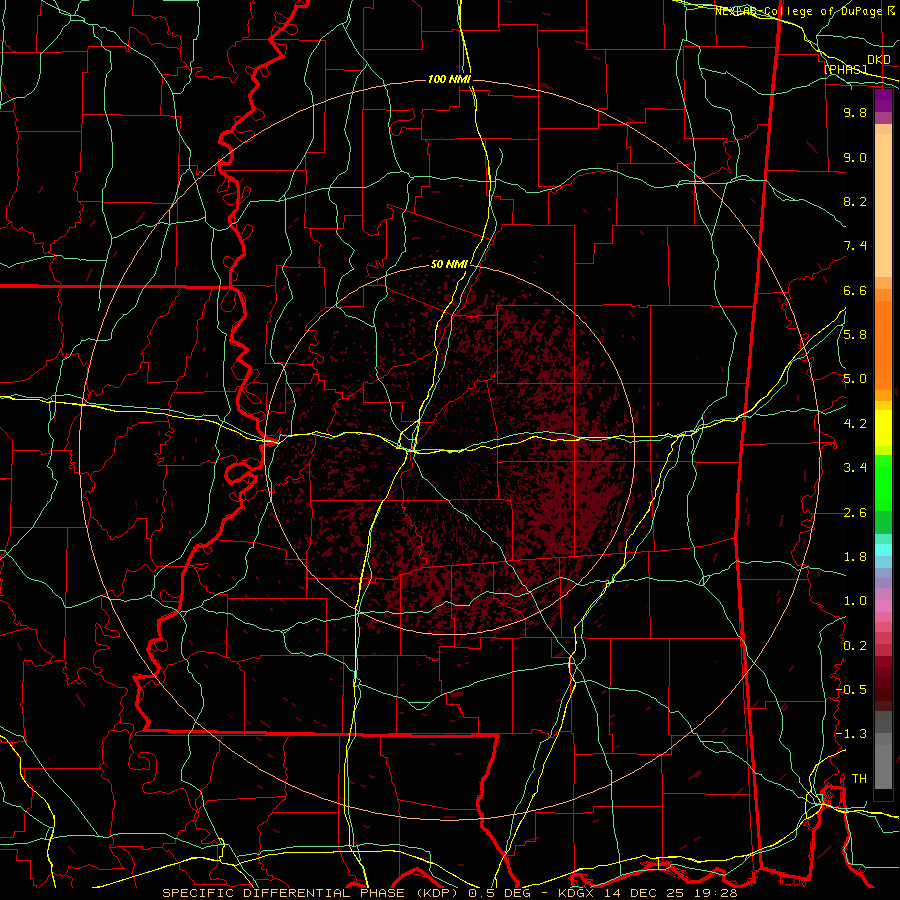Click the 3.4 value on the scale
Viewport: 900px width, 900px height.
855,468
